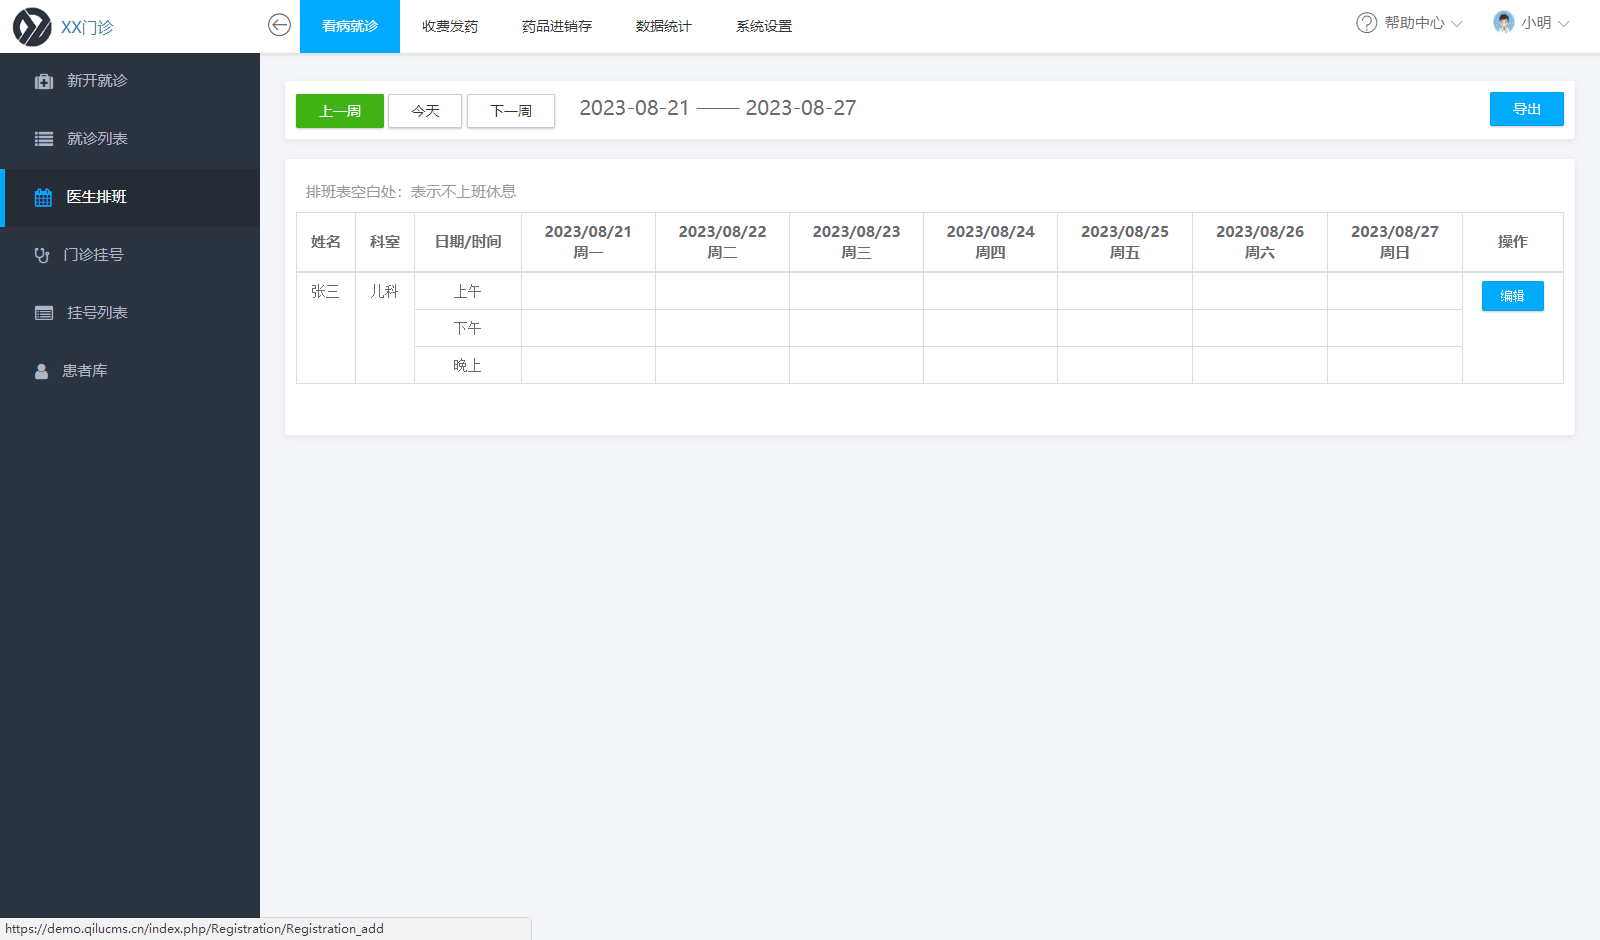Click the 门诊挂号 stethoscope icon
The height and width of the screenshot is (940, 1600).
coord(42,255)
